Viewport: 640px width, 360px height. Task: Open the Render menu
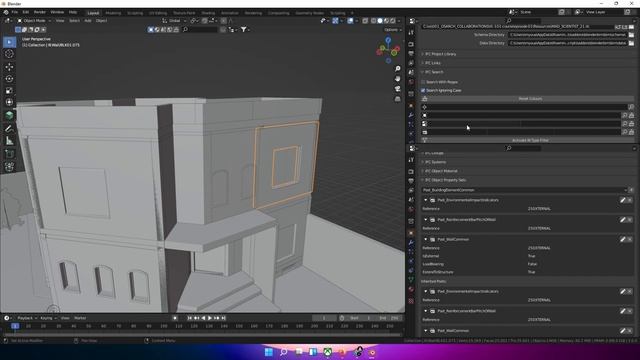point(40,12)
